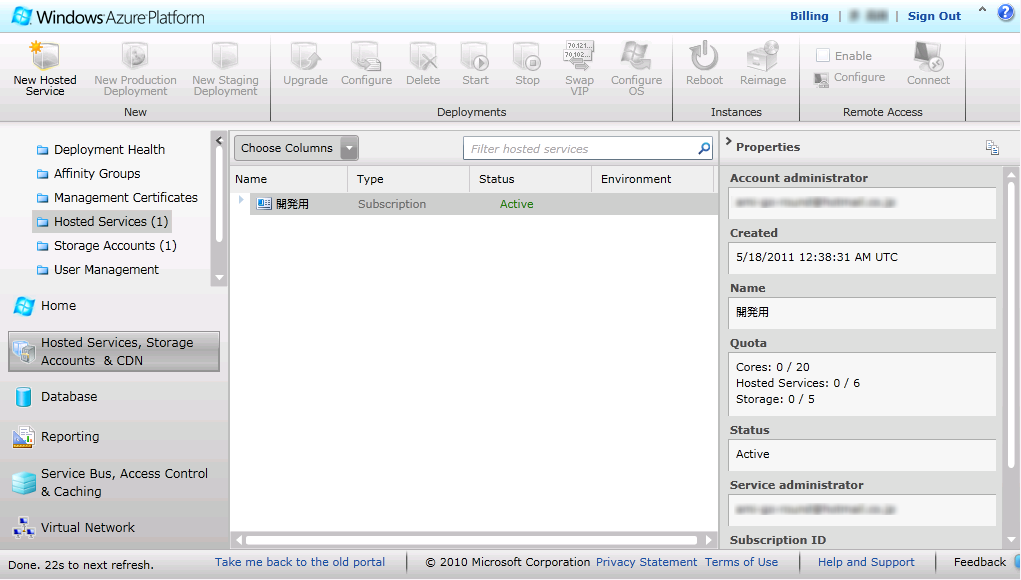This screenshot has width=1021, height=580.
Task: Collapse the header with the caret icon
Action: (x=982, y=10)
